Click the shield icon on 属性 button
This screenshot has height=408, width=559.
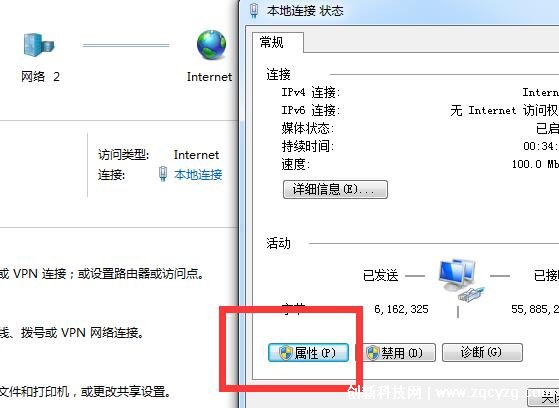286,353
